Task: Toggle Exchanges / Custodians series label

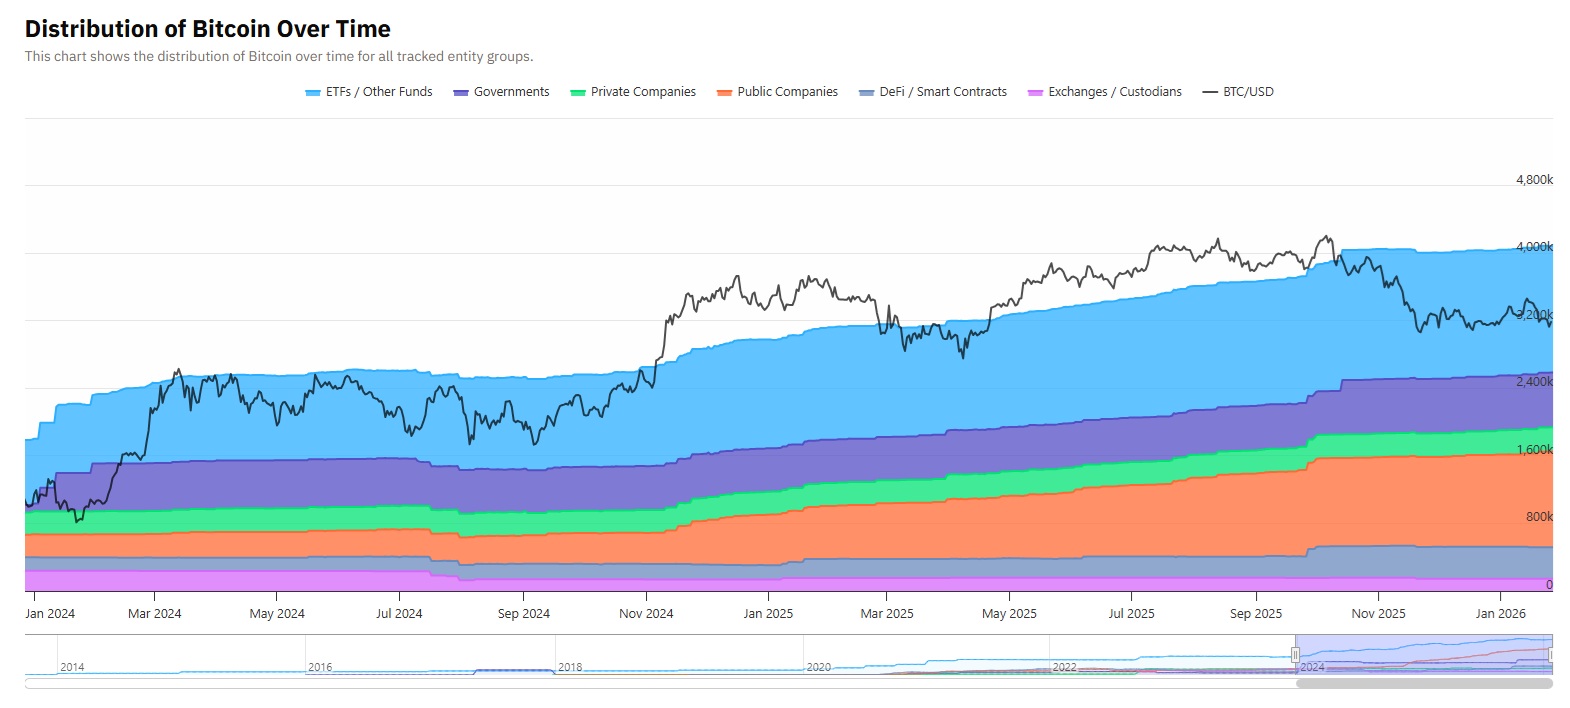Action: tap(1114, 92)
